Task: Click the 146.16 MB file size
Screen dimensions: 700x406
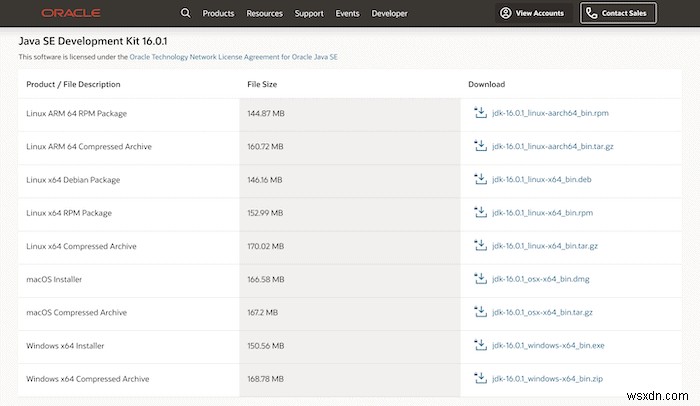Action: click(265, 180)
